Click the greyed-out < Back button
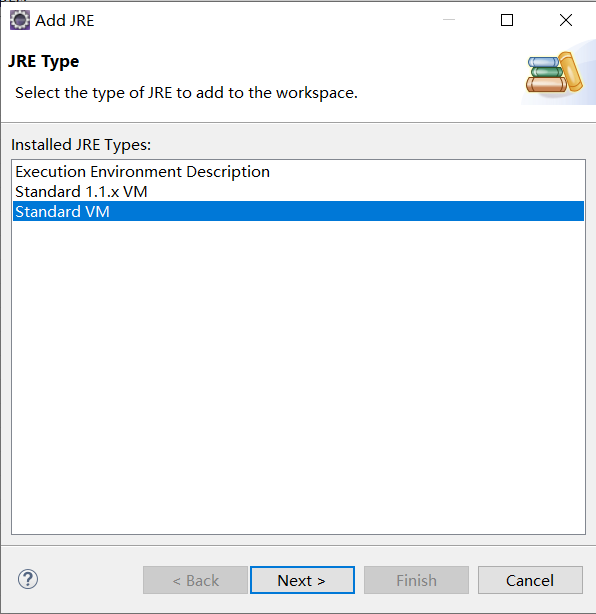 pos(195,580)
